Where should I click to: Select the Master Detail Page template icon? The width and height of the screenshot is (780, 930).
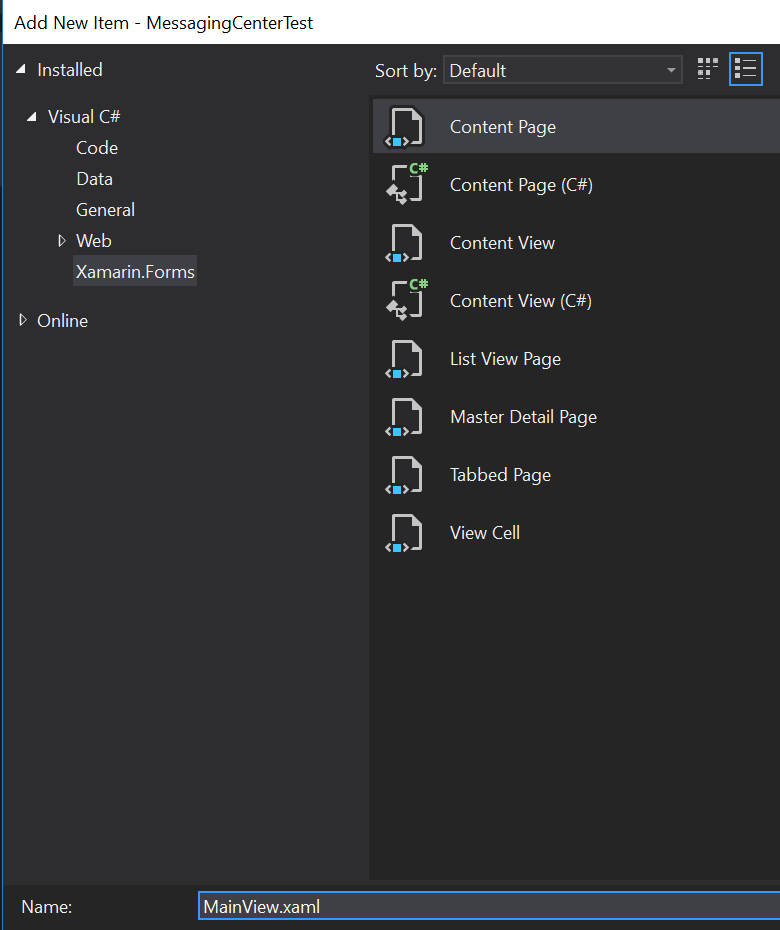[404, 417]
